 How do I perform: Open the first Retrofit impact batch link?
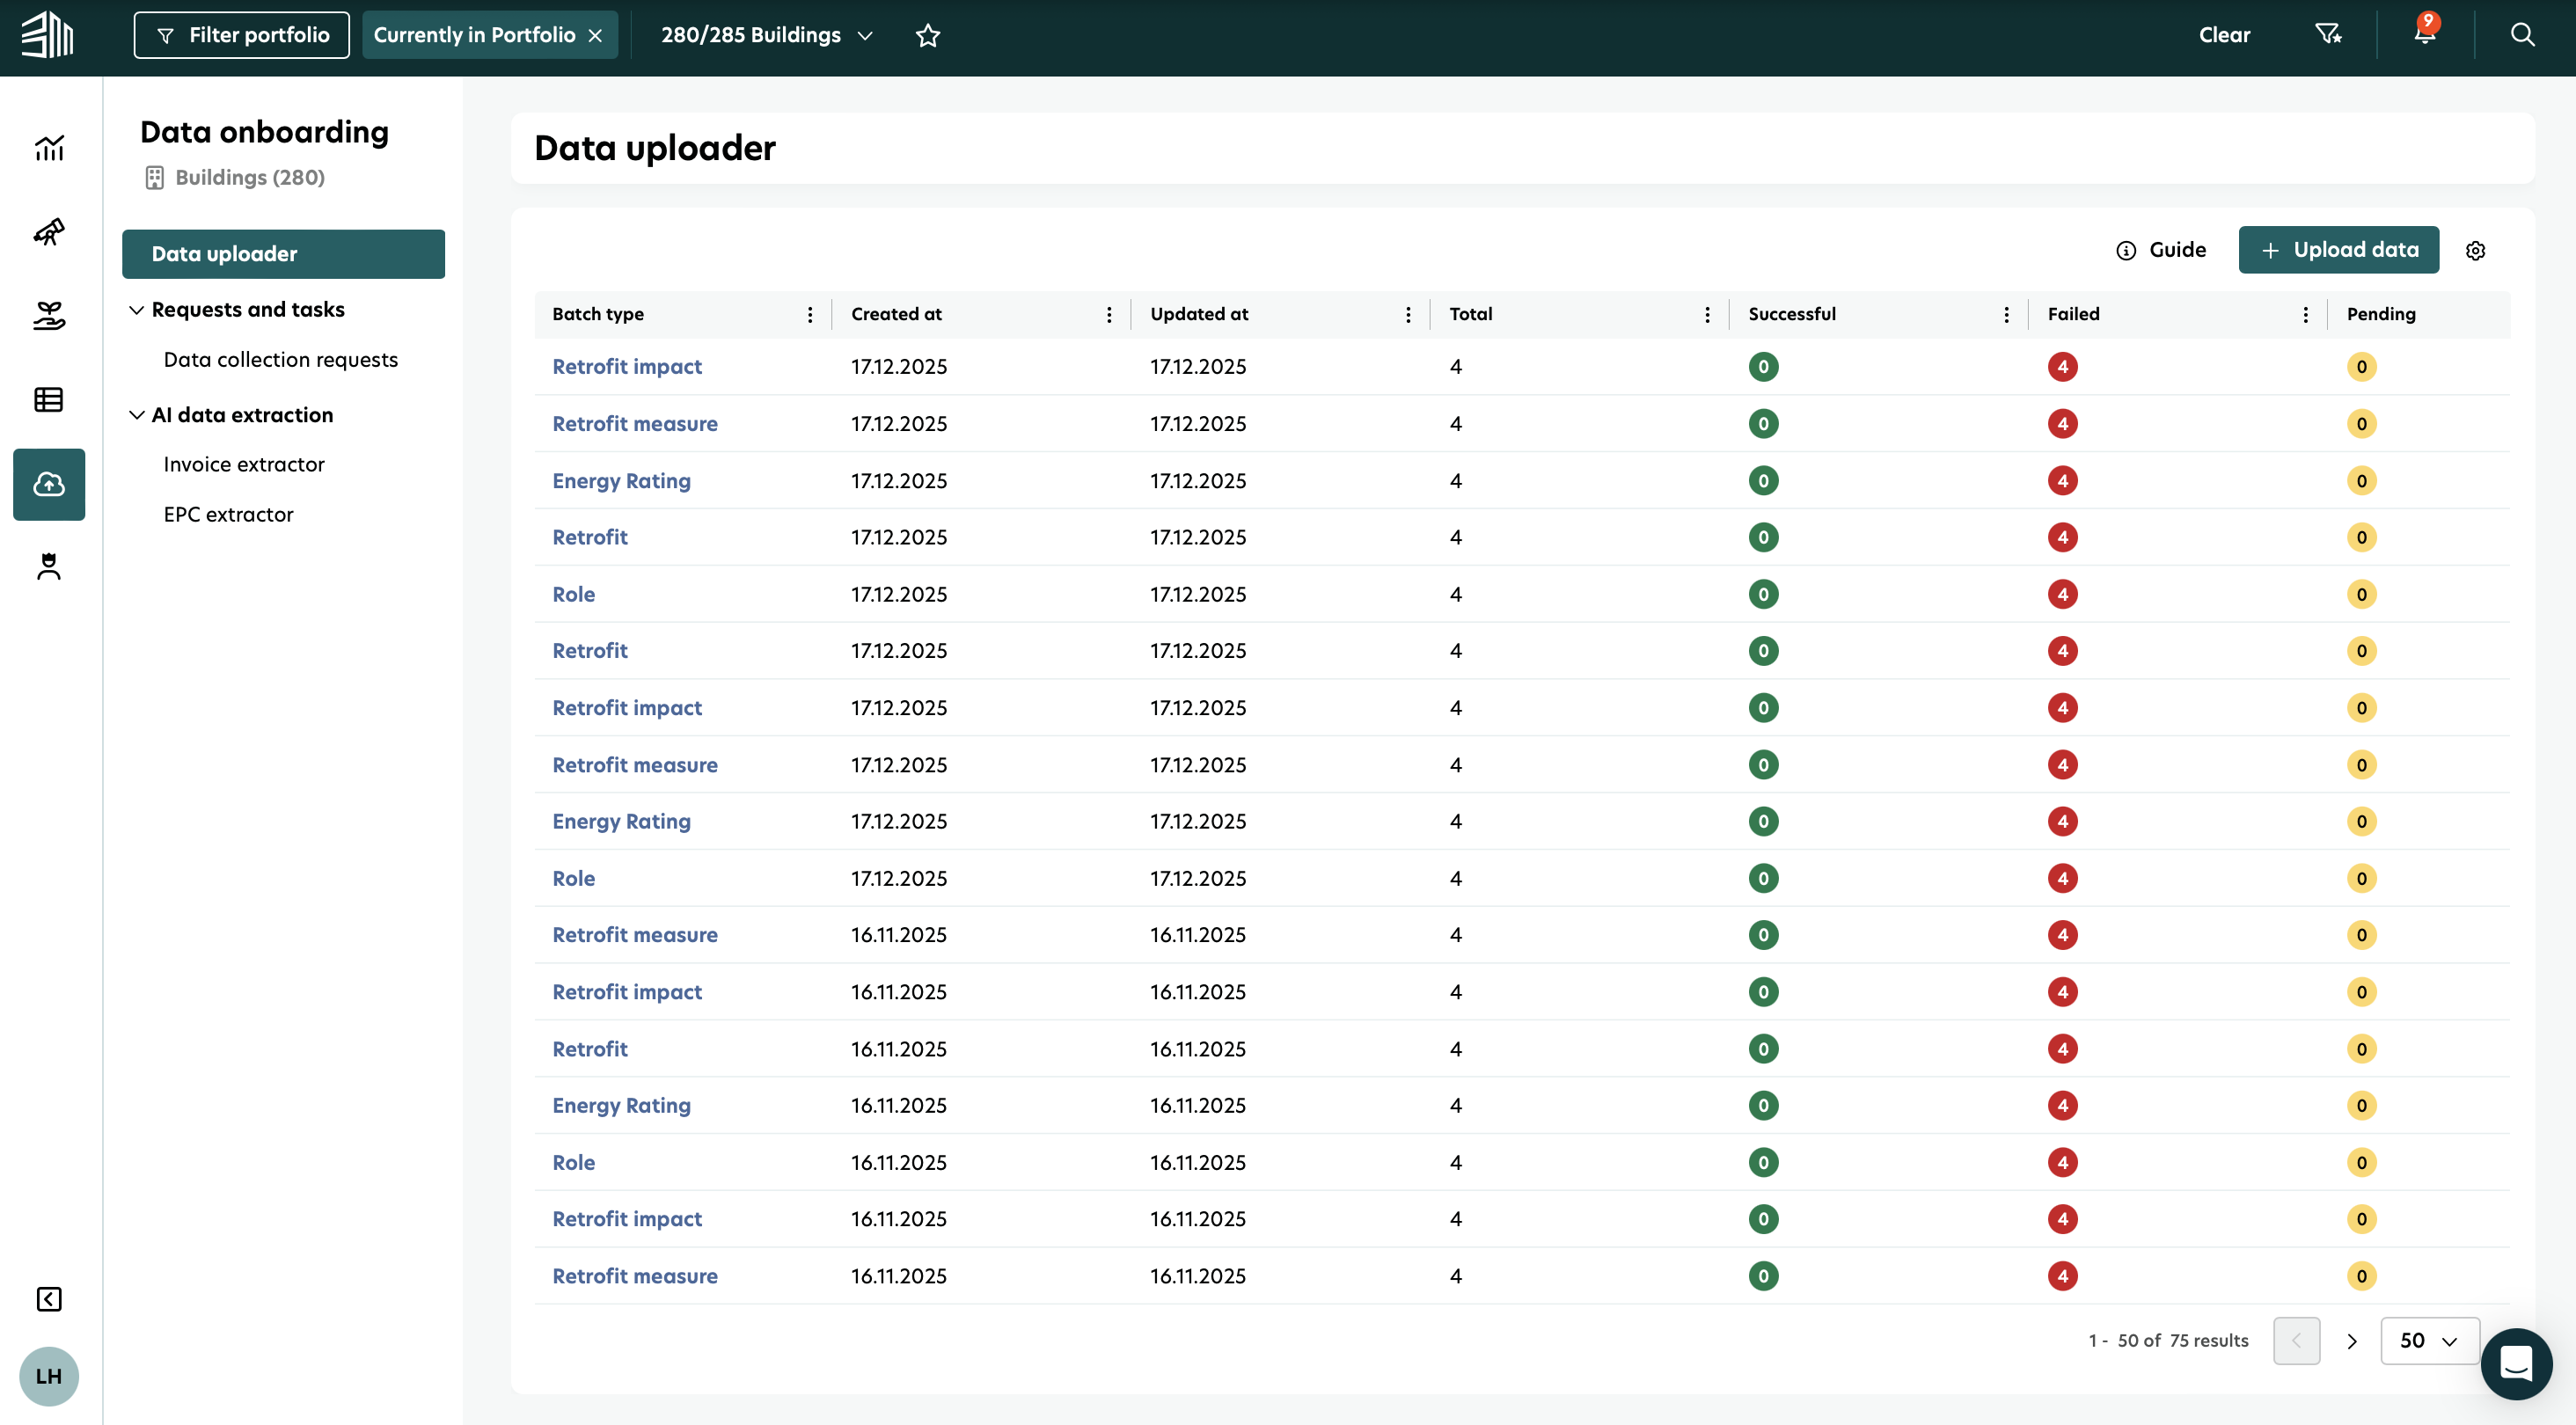626,366
